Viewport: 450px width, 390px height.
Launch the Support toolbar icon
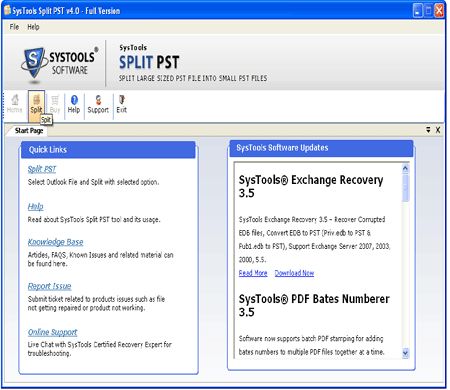(x=98, y=104)
